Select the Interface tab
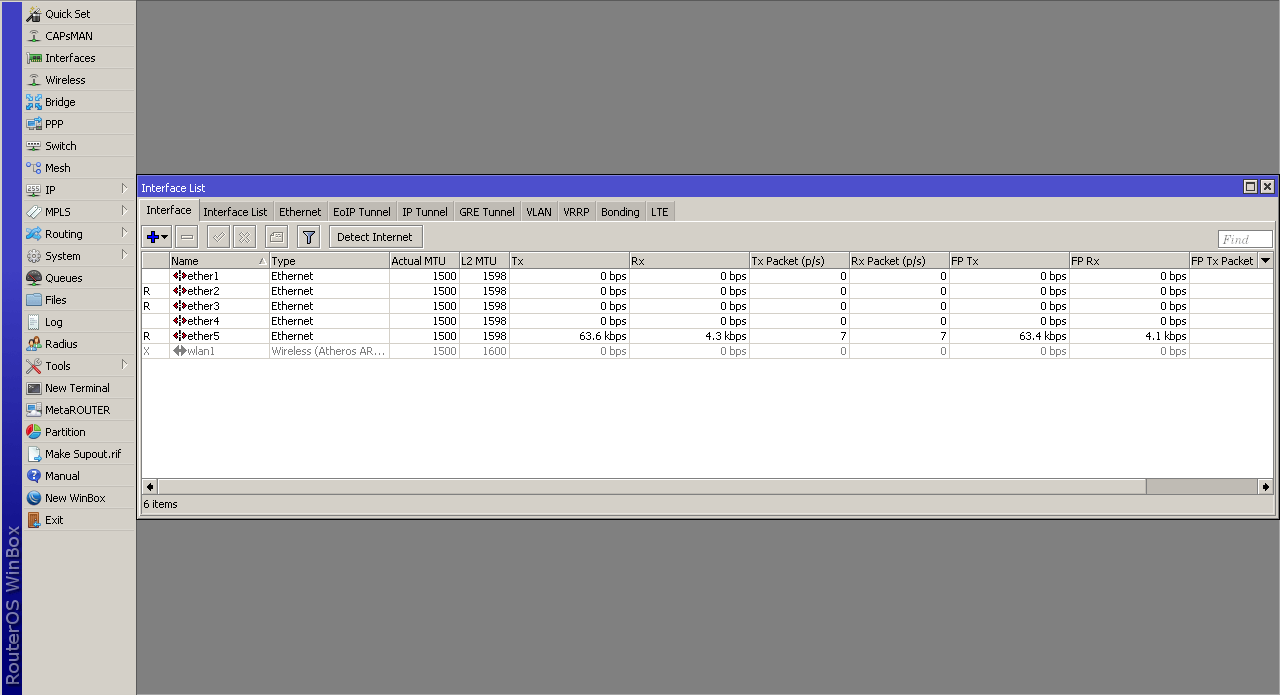1280x695 pixels. pos(169,210)
